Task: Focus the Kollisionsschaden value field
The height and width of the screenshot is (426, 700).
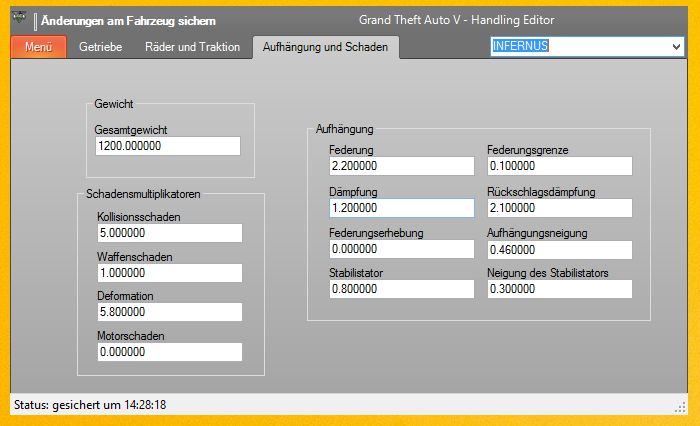Action: click(169, 232)
